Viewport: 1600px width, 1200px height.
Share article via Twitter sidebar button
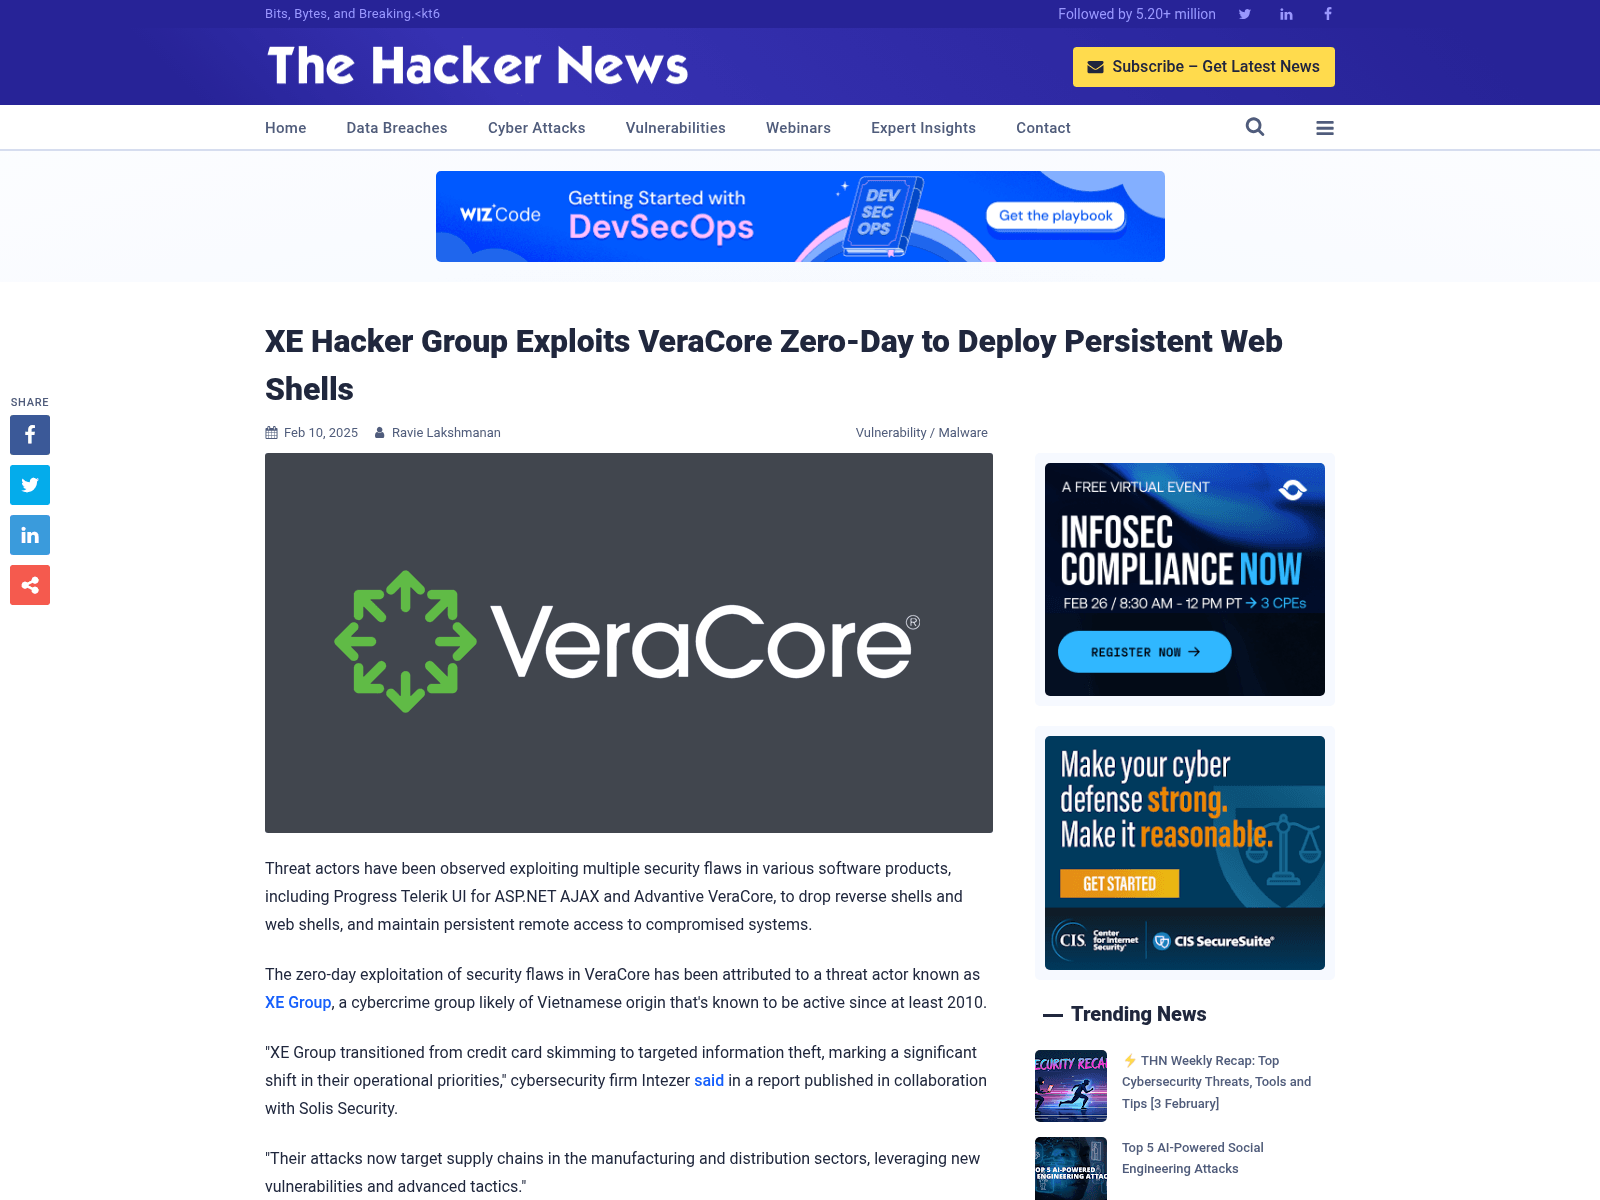coord(30,485)
